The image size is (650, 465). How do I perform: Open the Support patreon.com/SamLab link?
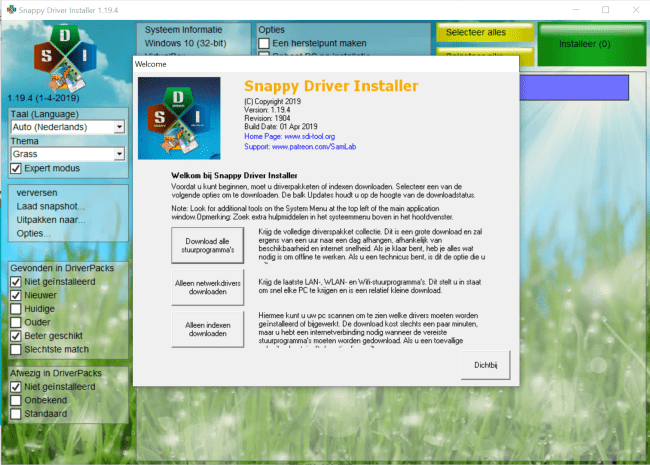click(x=300, y=147)
